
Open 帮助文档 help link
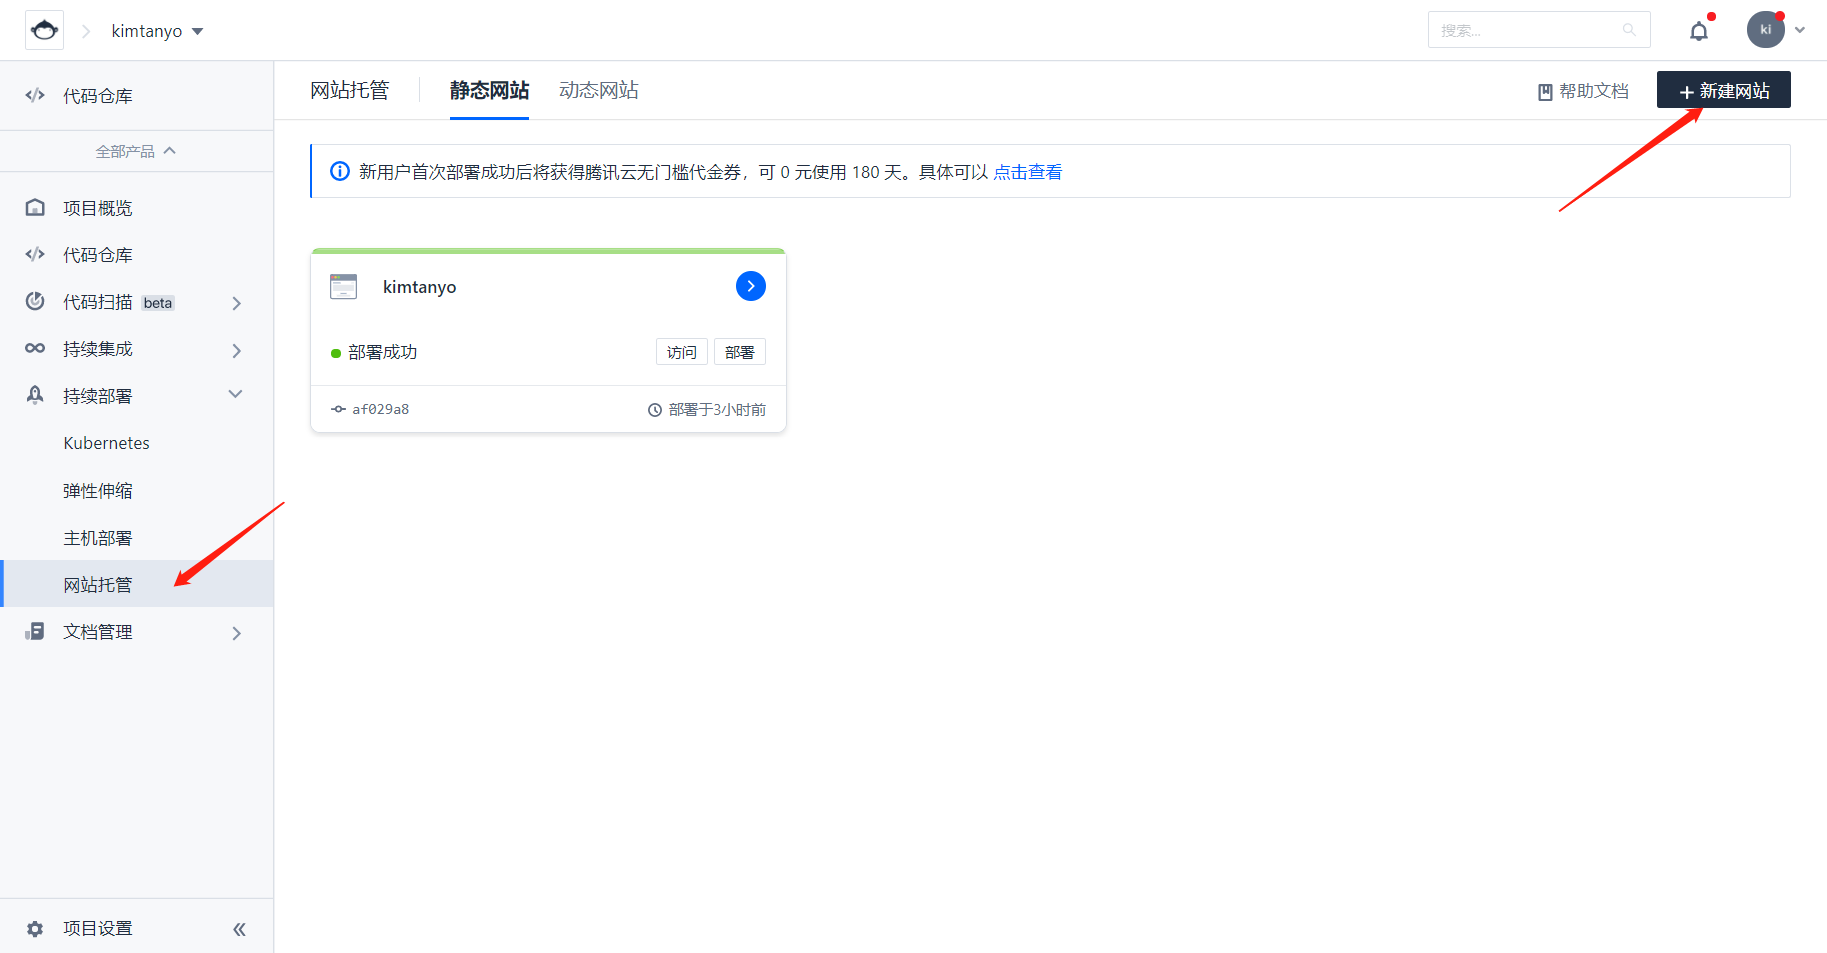tap(1583, 91)
